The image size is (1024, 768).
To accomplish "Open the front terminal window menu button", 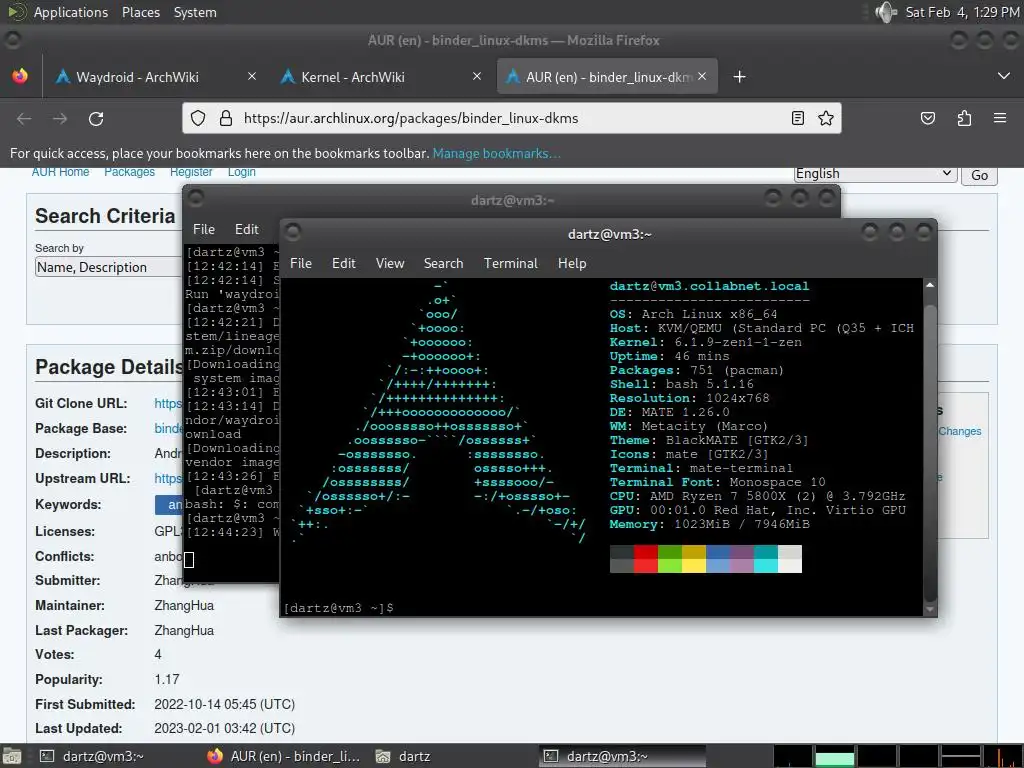I will [294, 231].
